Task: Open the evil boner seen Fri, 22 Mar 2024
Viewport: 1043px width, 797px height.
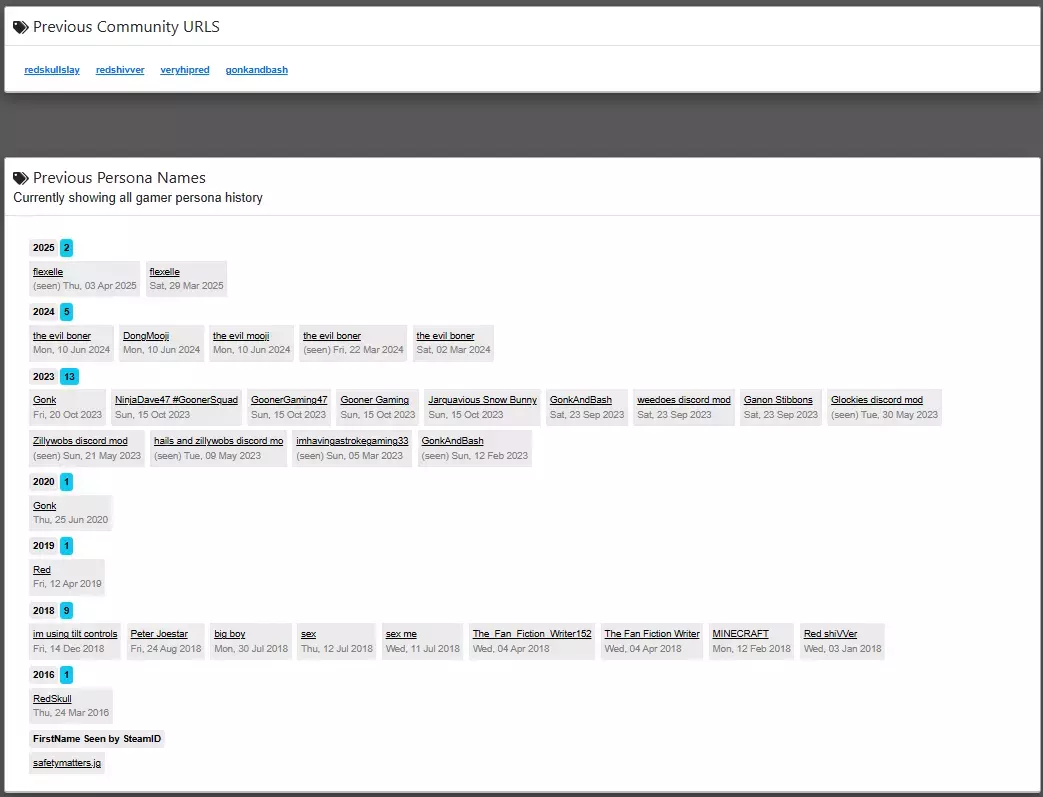Action: pyautogui.click(x=332, y=336)
